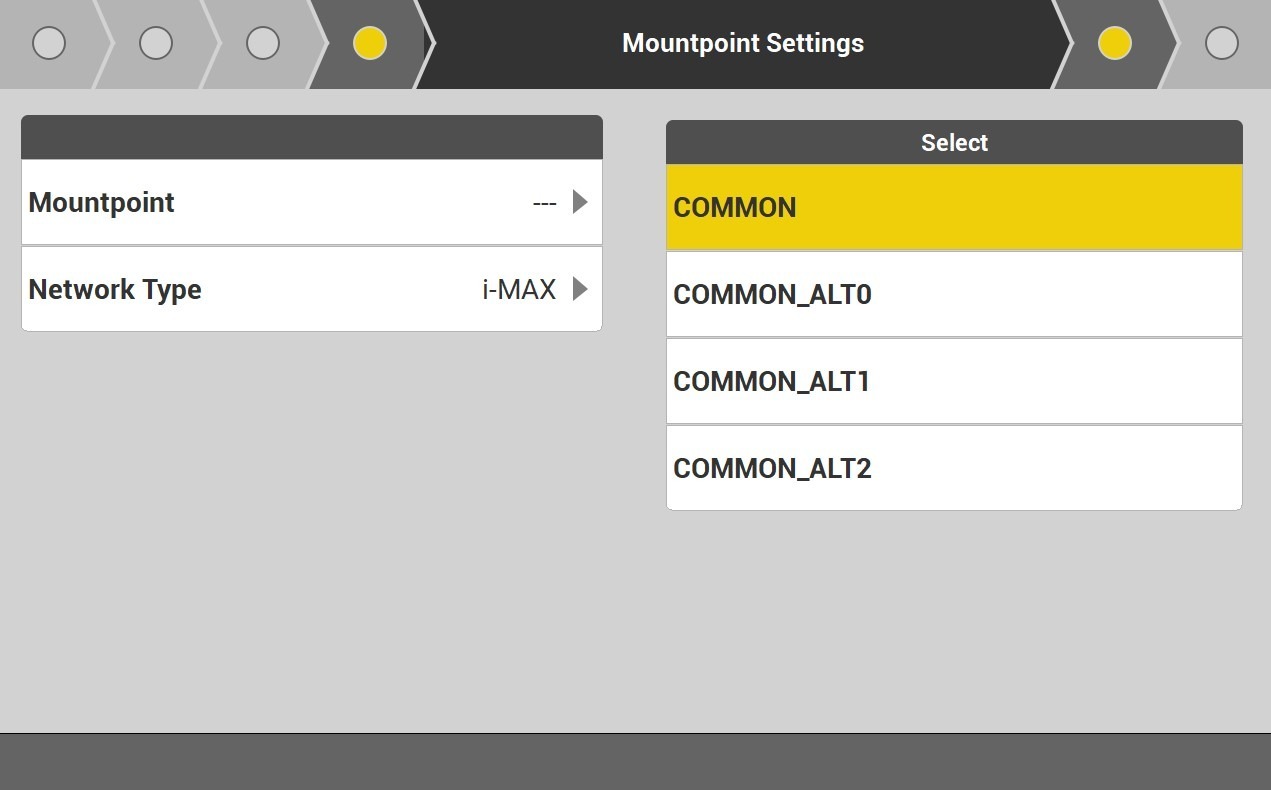Screen dimensions: 1271x790
Task: Go to the second wizard step circle
Action: coord(156,43)
